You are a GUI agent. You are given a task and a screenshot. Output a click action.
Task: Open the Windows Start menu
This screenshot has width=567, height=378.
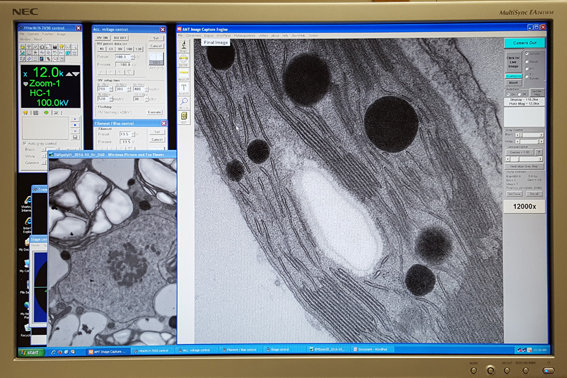click(31, 352)
